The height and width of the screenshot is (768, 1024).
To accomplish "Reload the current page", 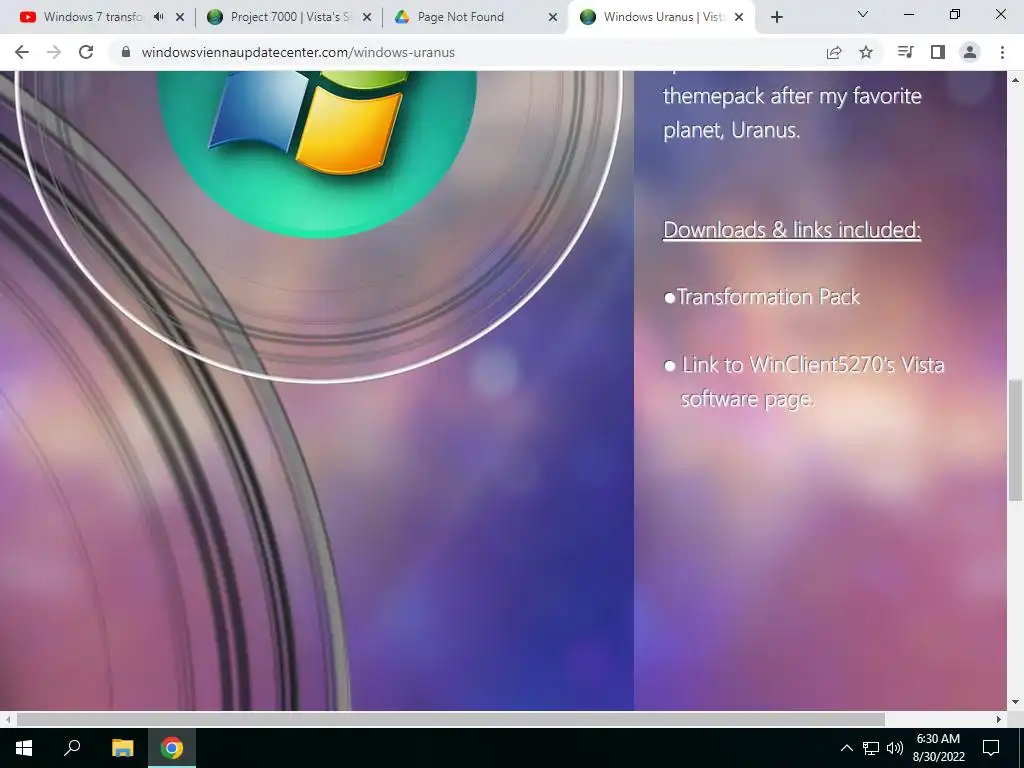I will 86,52.
